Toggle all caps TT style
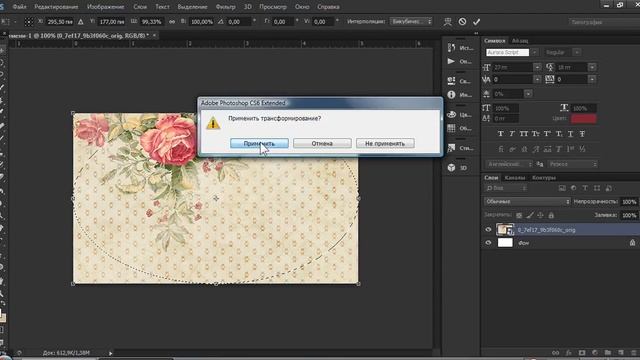Image resolution: width=640 pixels, height=360 pixels. tap(524, 134)
